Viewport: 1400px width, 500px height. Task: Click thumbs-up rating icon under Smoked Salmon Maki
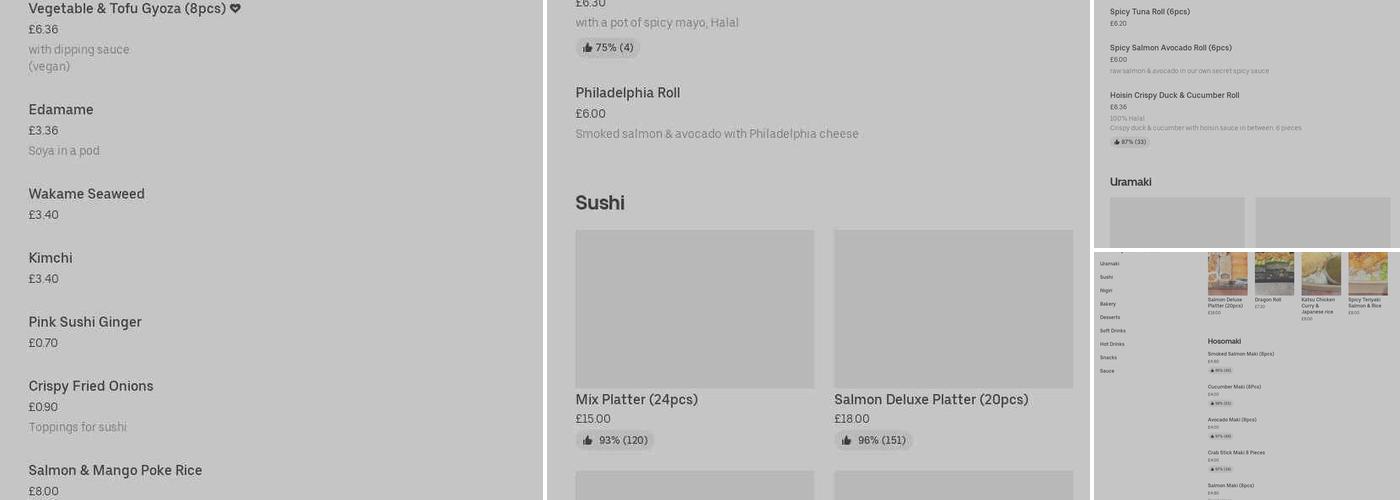1211,370
